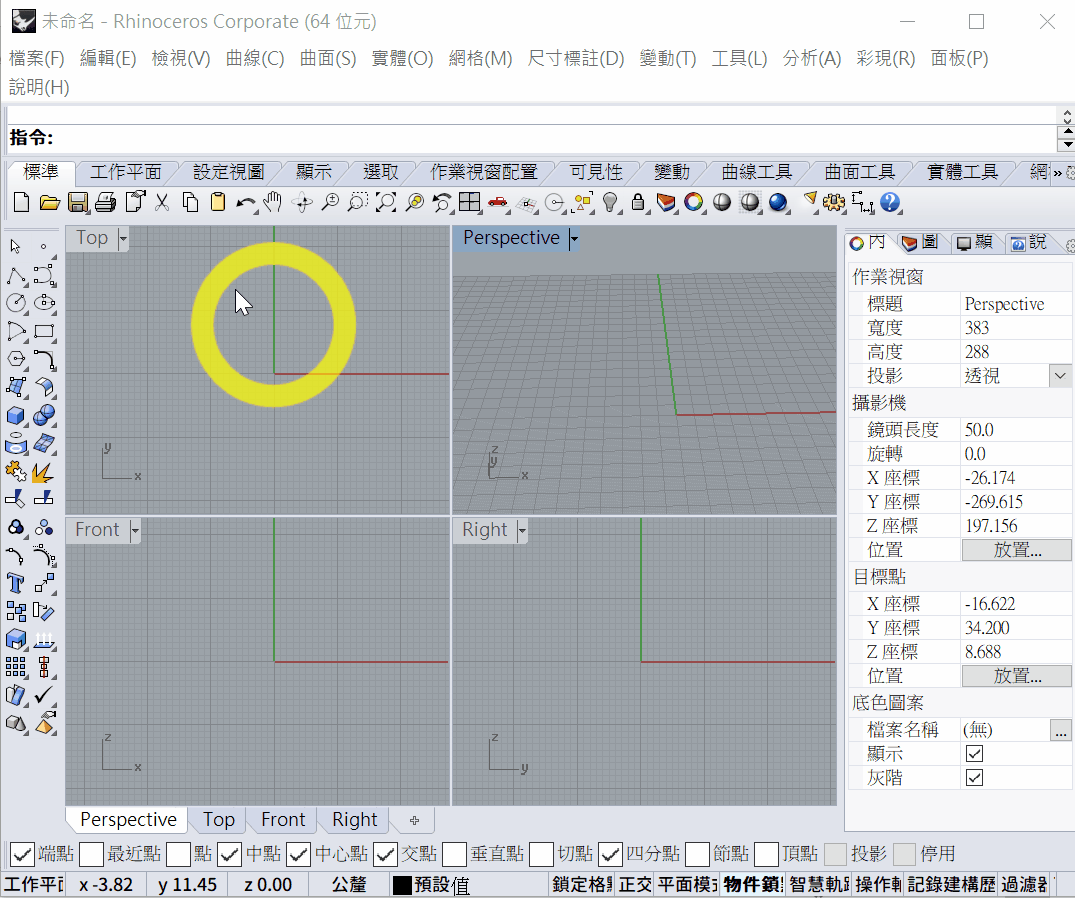The image size is (1075, 898).
Task: Open the Perspective viewport title dropdown
Action: coord(574,239)
